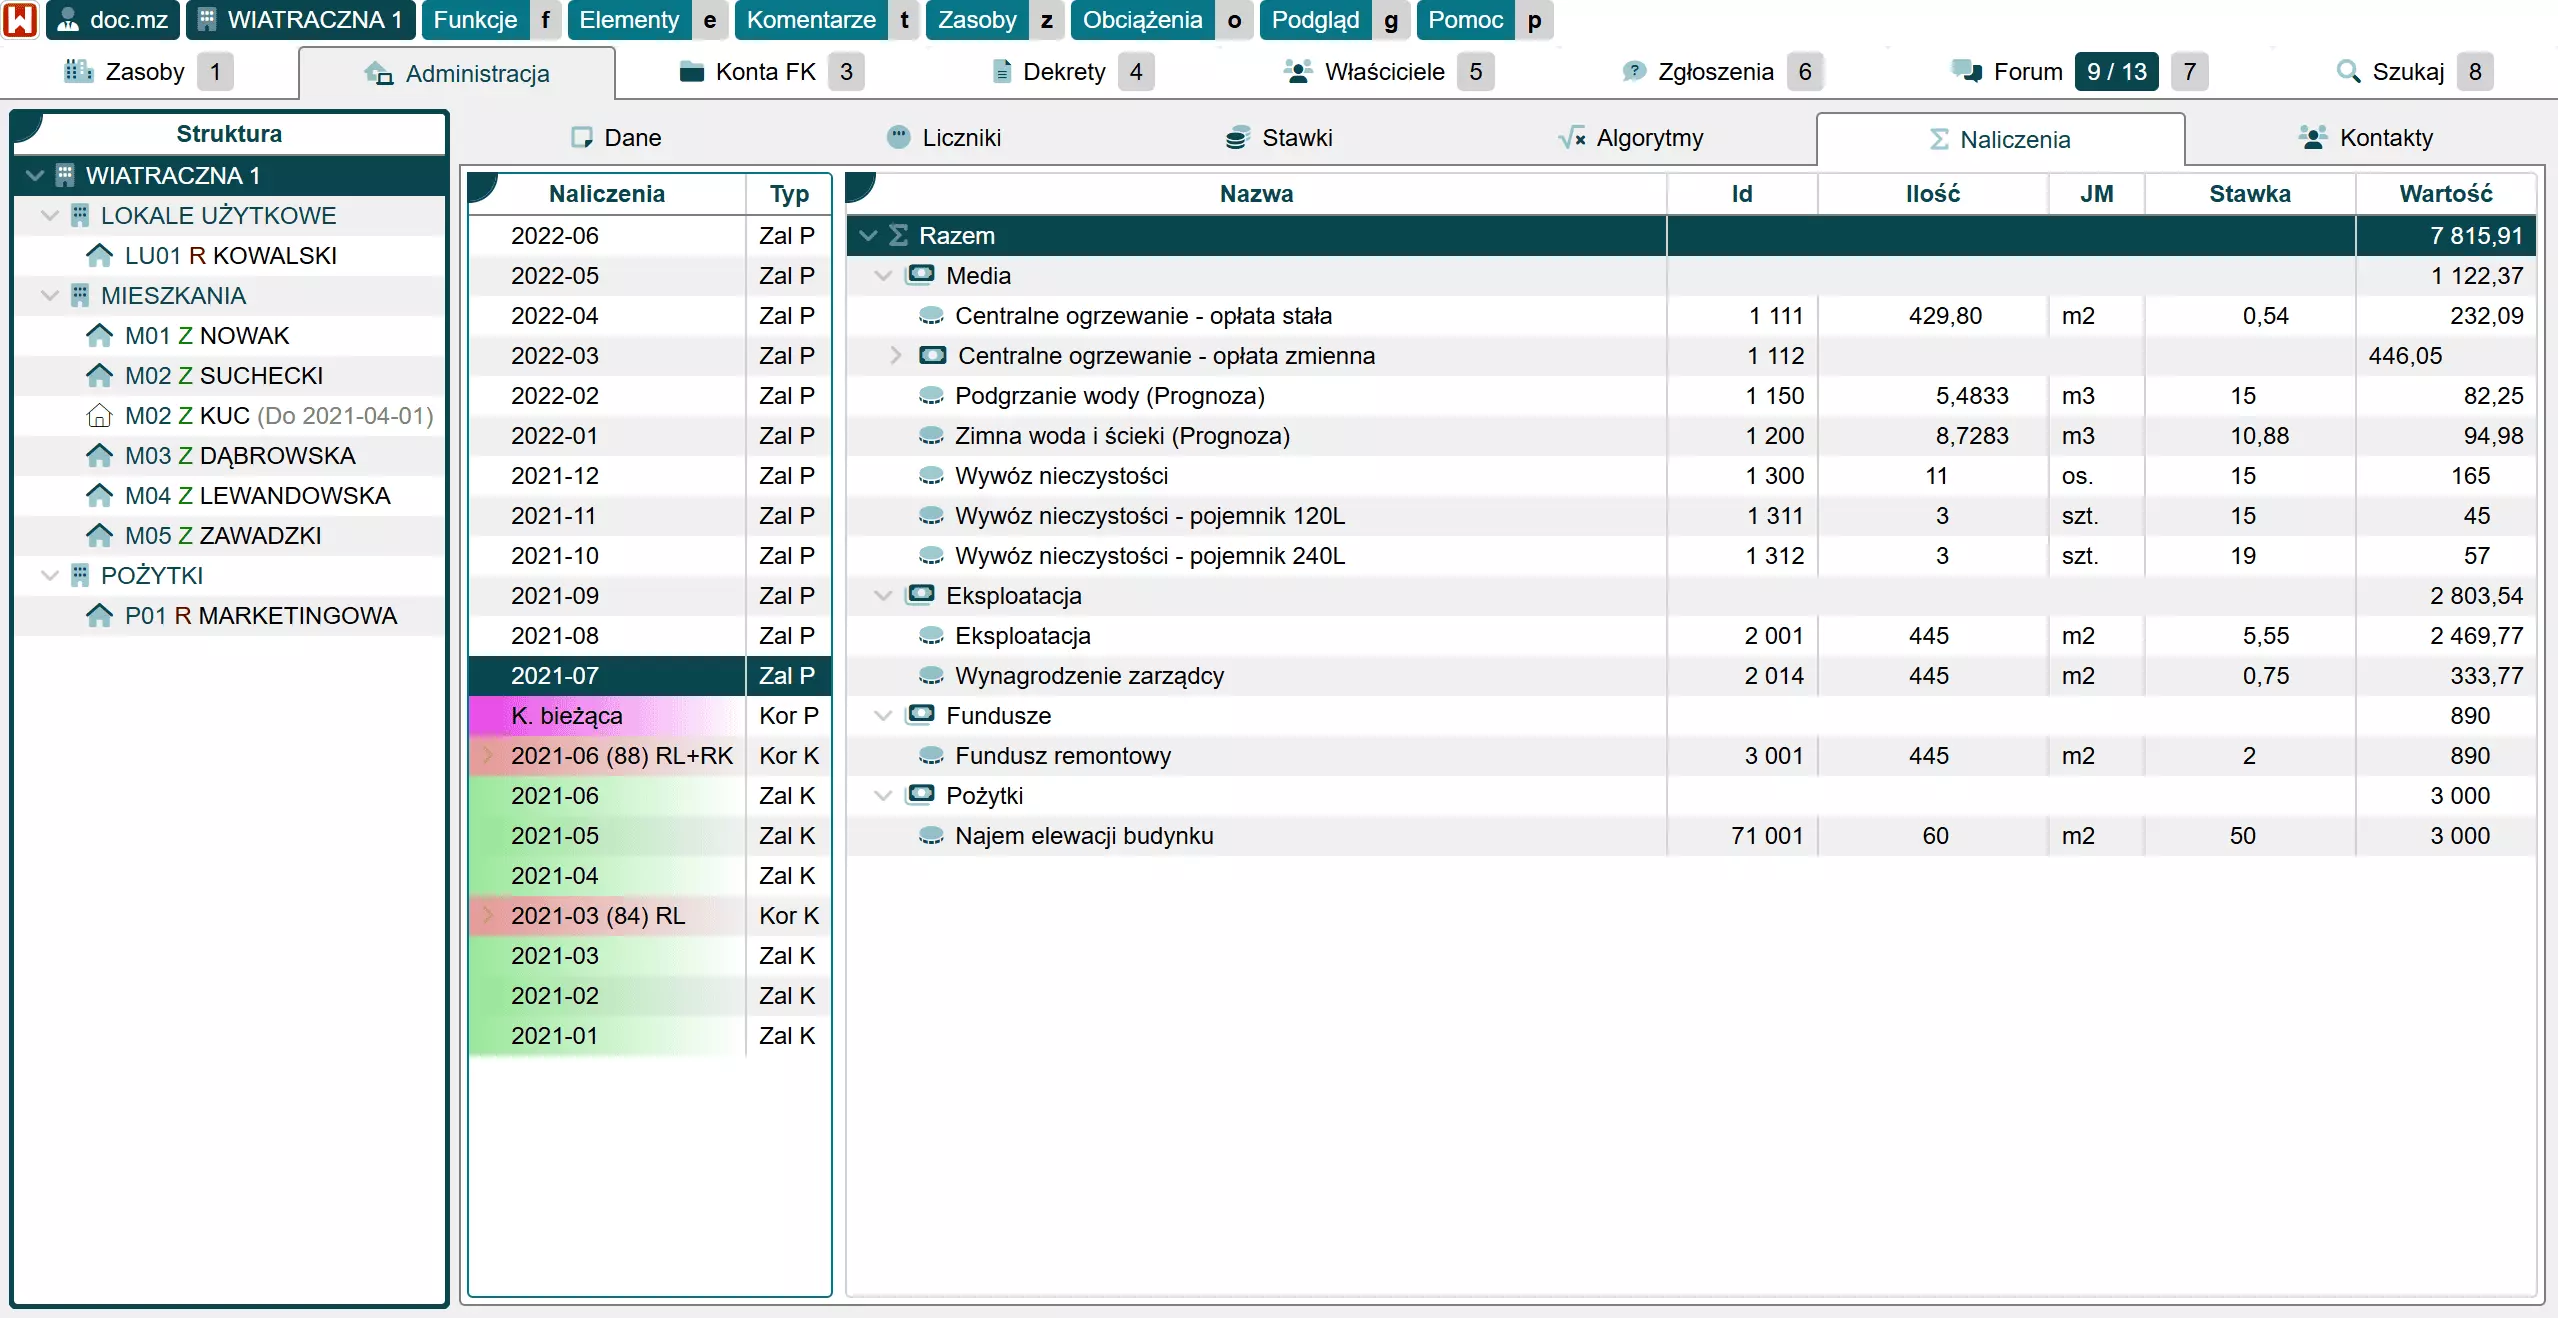
Task: Expand Centralne ogrzewanie - opłata zmienna row
Action: click(896, 356)
